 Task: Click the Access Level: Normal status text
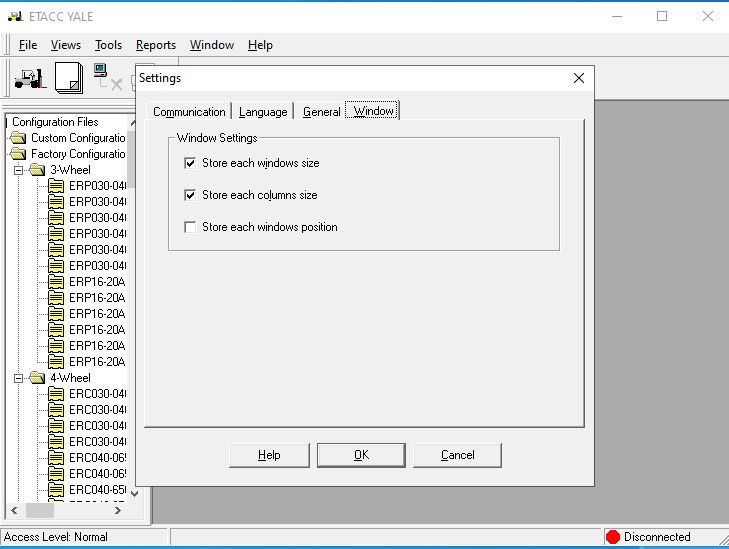[55, 537]
